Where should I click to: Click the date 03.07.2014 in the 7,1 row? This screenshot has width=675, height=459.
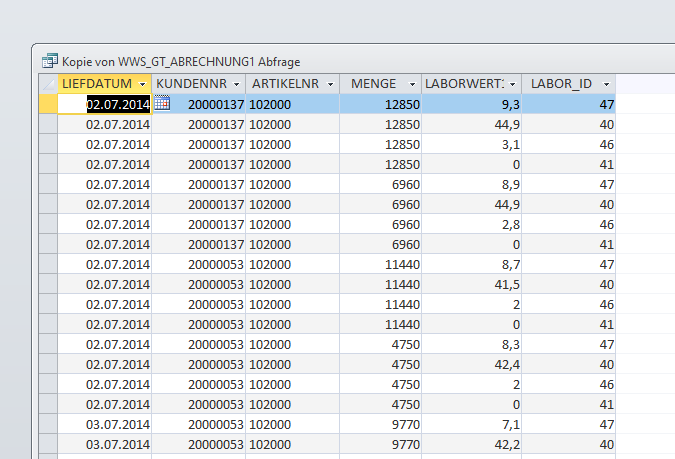pyautogui.click(x=105, y=425)
